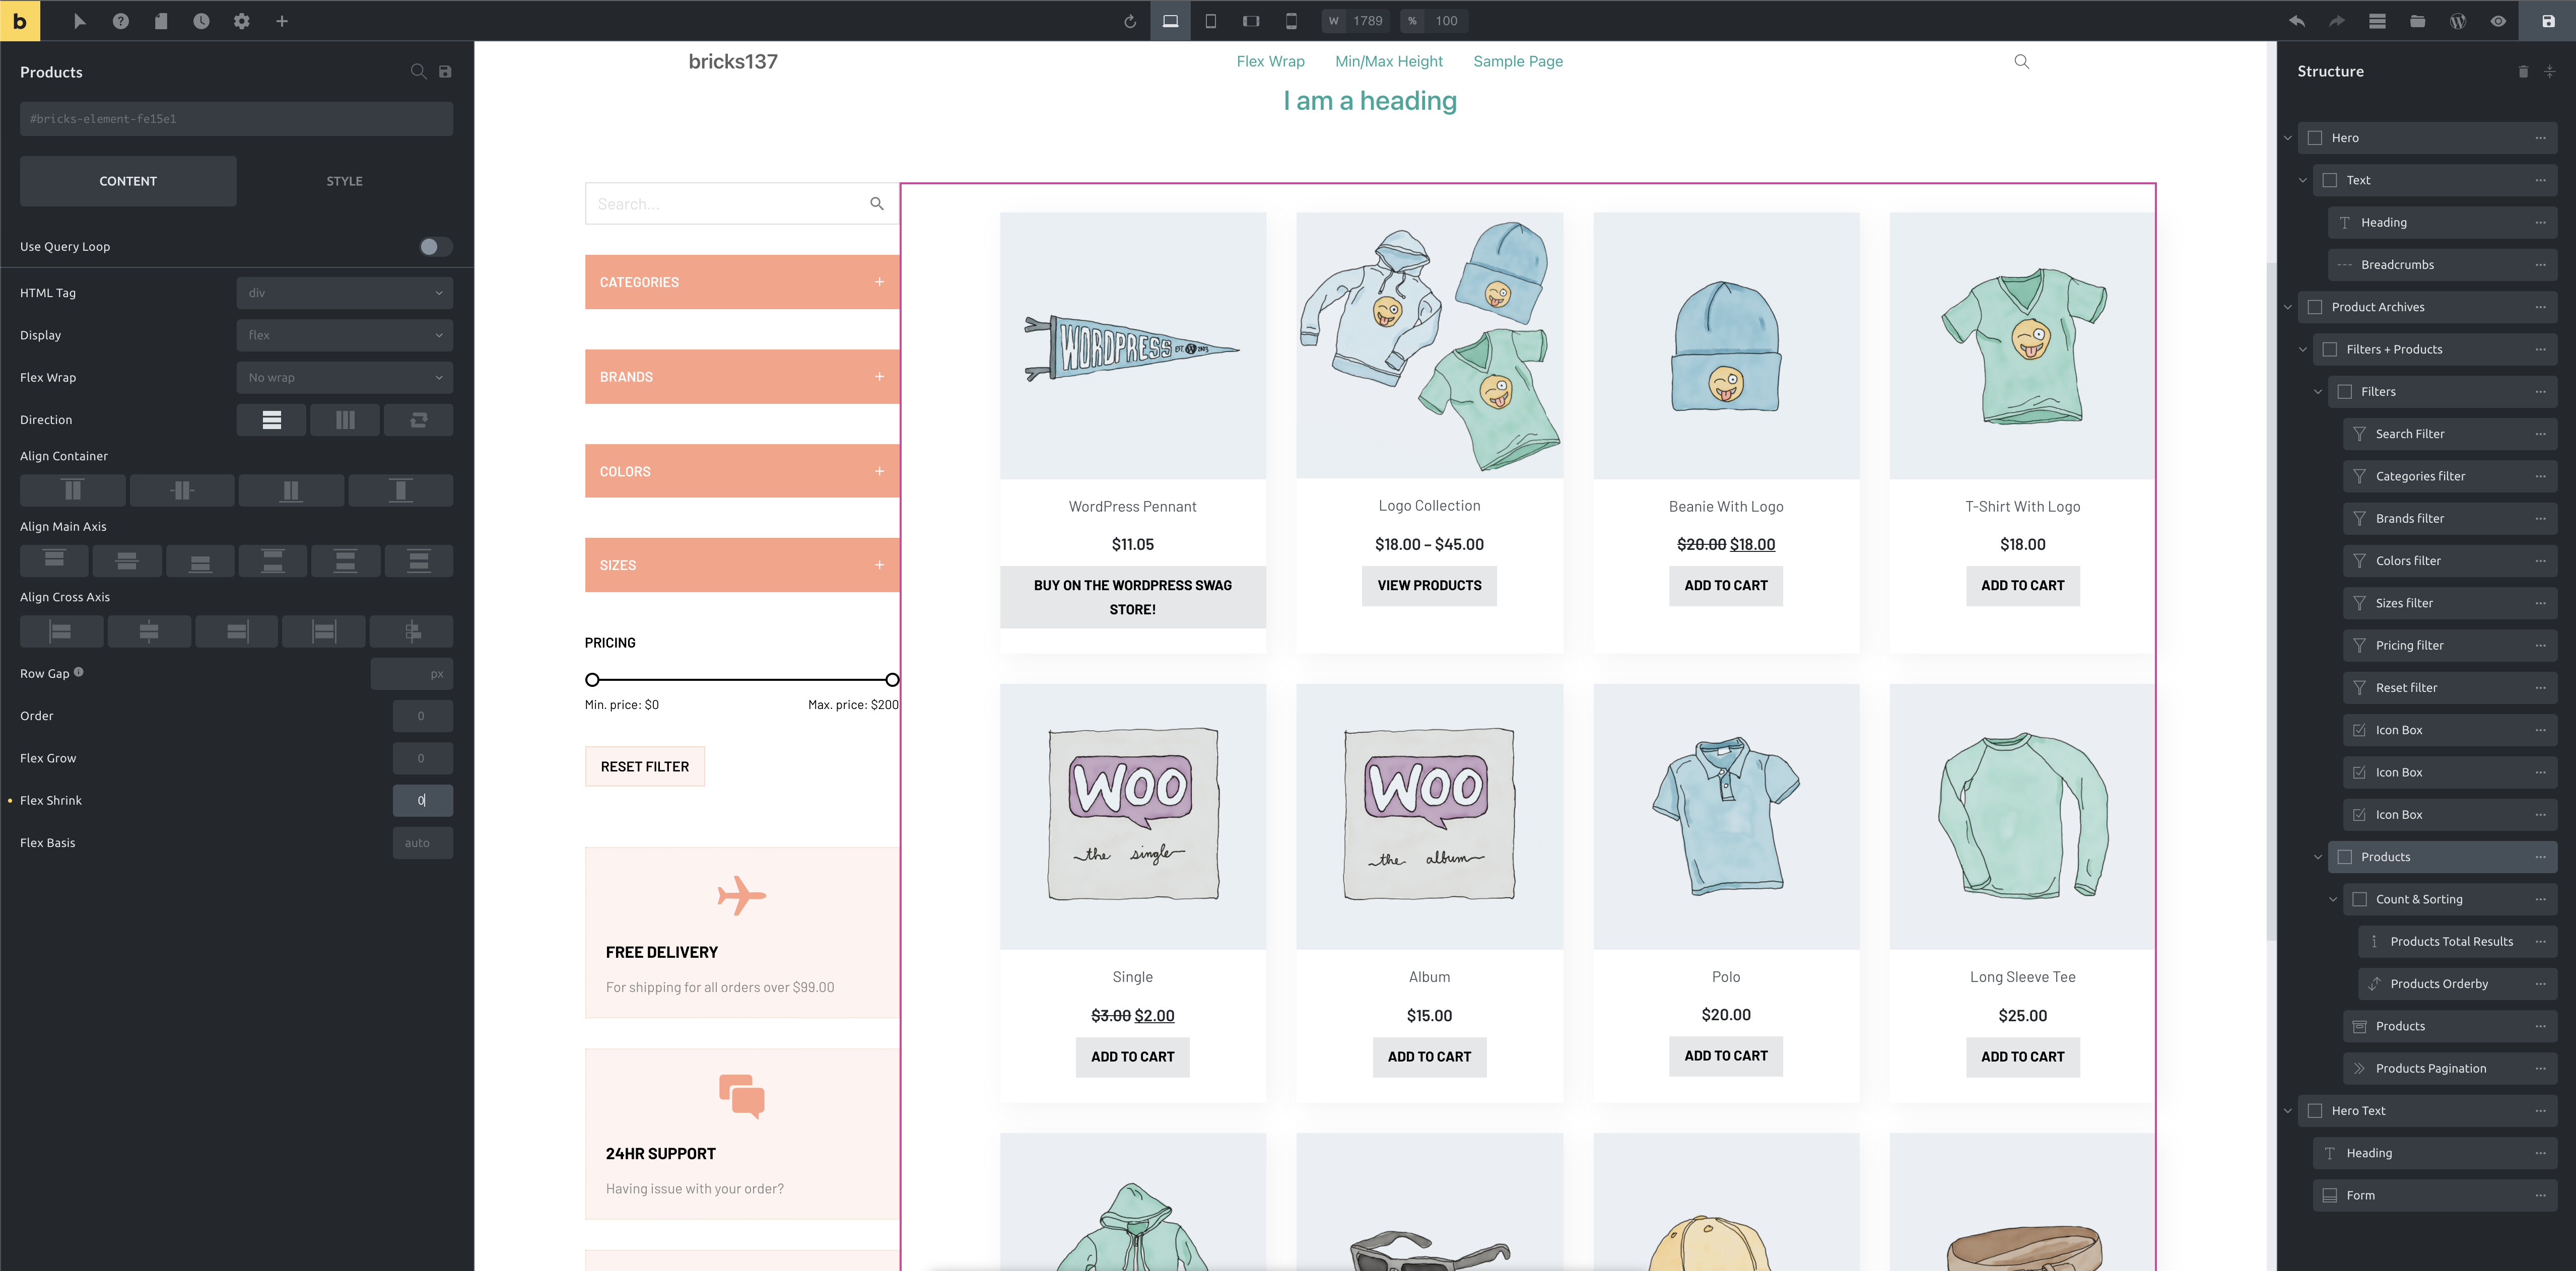
Task: Set direction to vertical column icon
Action: point(271,420)
